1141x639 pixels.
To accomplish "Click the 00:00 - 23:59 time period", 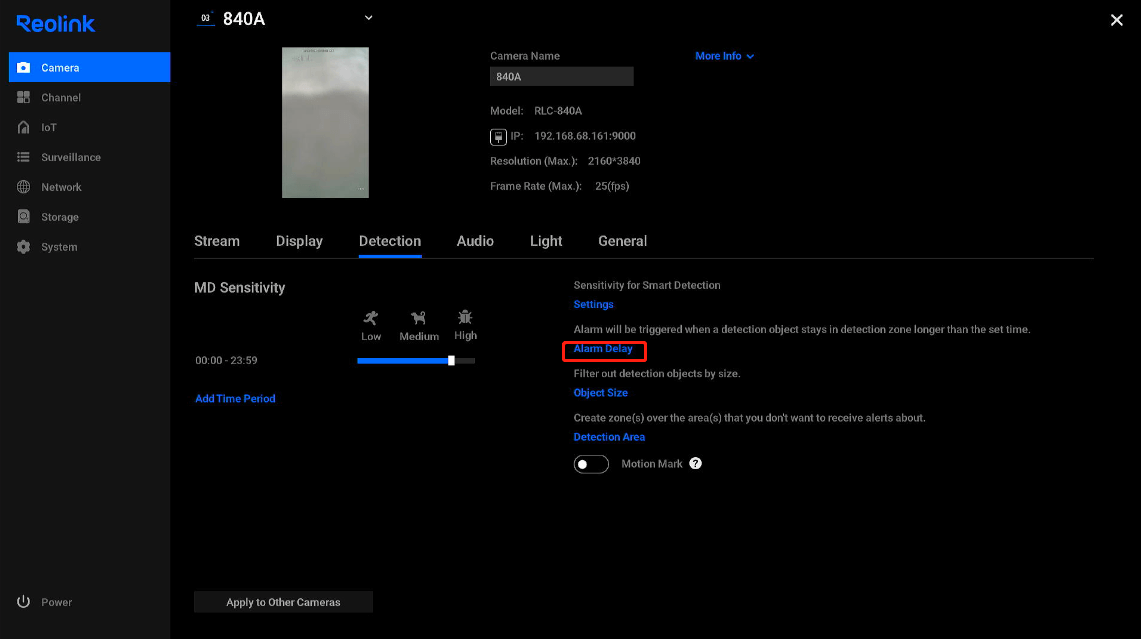I will point(226,360).
